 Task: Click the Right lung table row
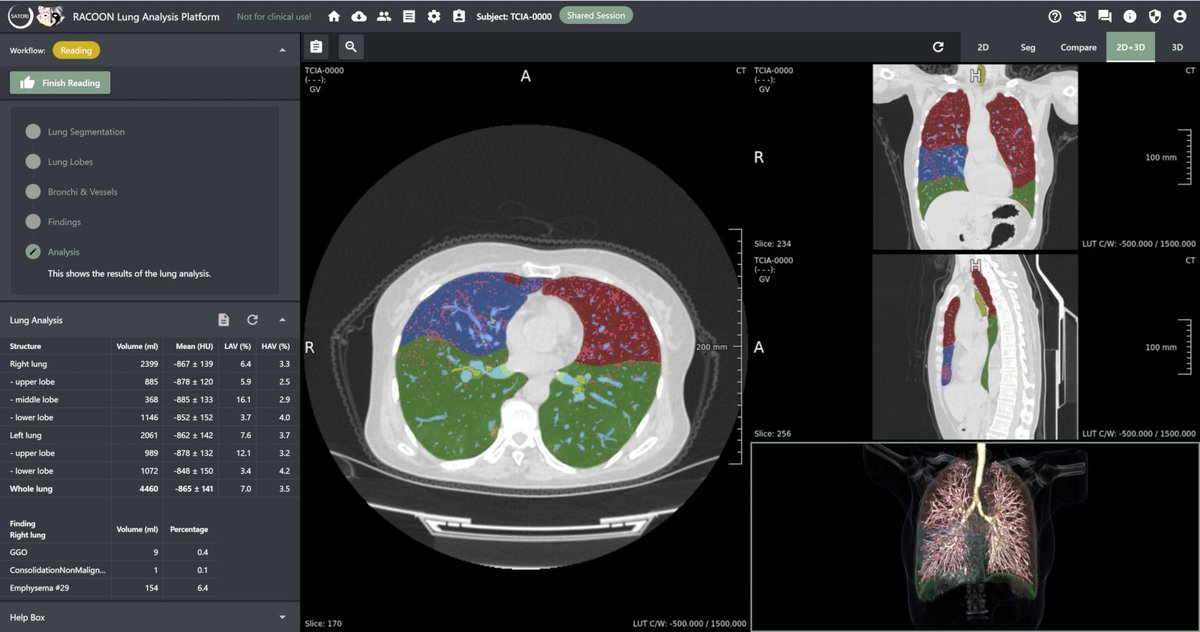pos(150,364)
